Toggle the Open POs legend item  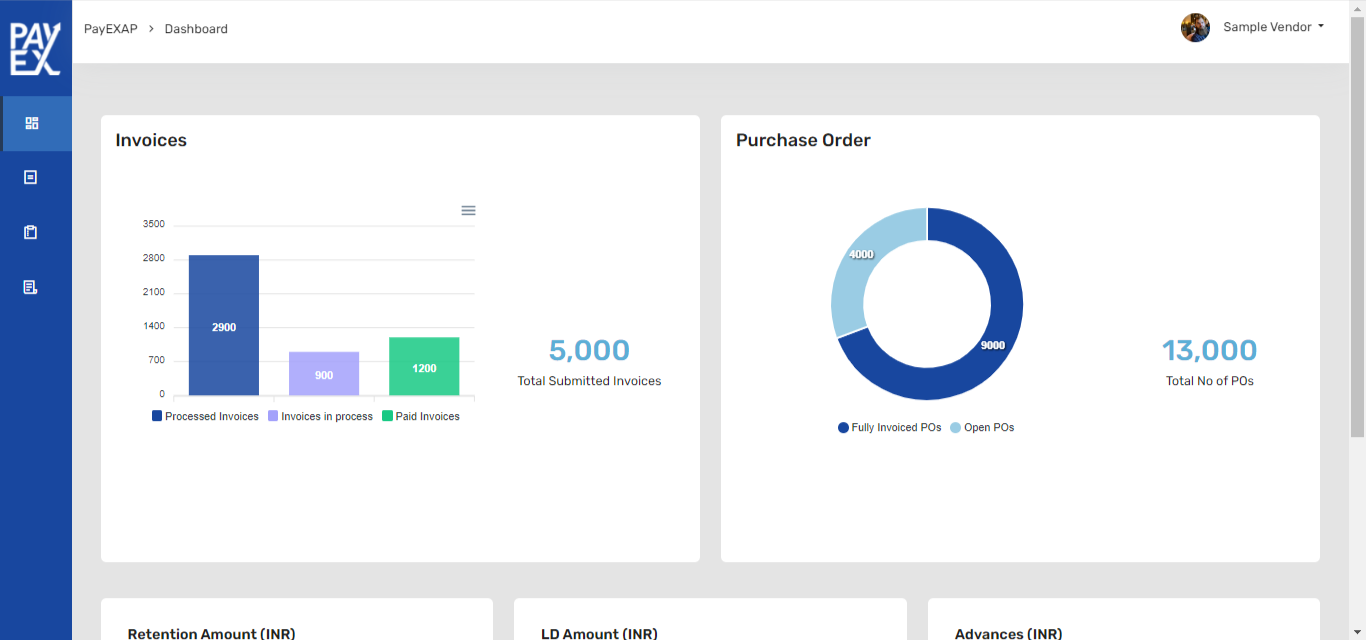[982, 427]
